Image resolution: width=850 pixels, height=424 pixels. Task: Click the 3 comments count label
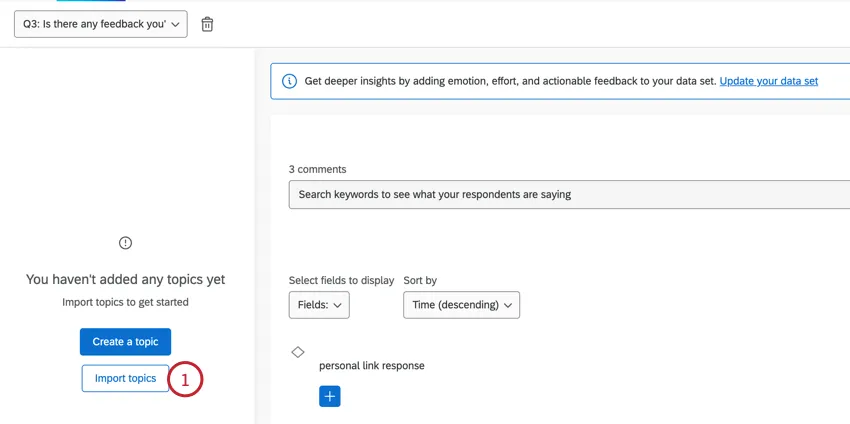[318, 169]
